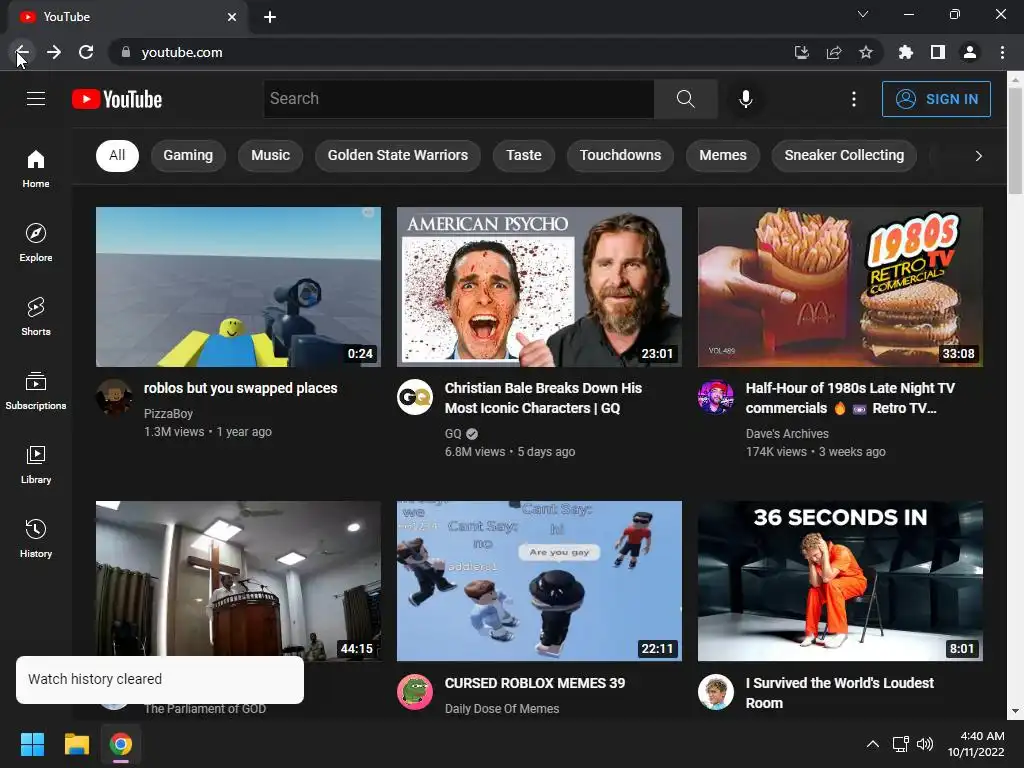Click browser forward arrow
The image size is (1024, 768).
tap(54, 52)
